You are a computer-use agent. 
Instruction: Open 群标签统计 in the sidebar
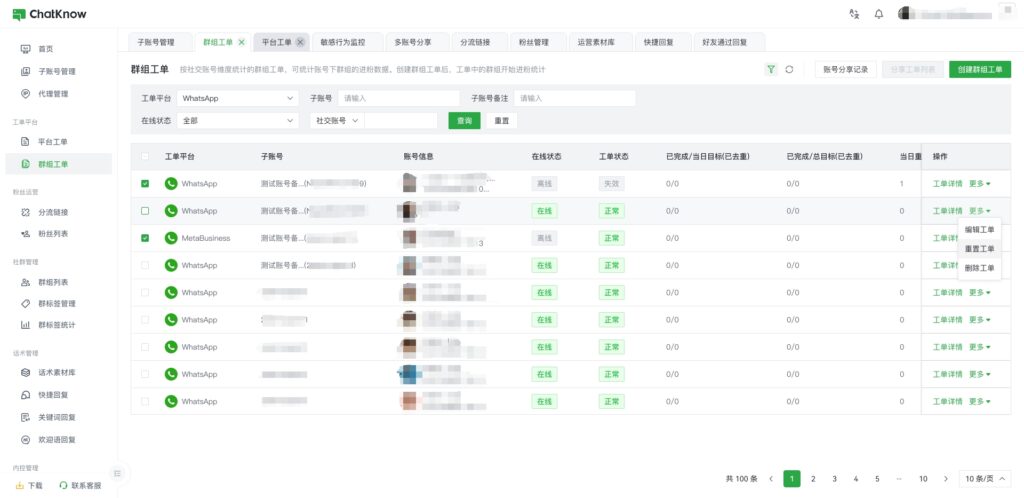58,324
